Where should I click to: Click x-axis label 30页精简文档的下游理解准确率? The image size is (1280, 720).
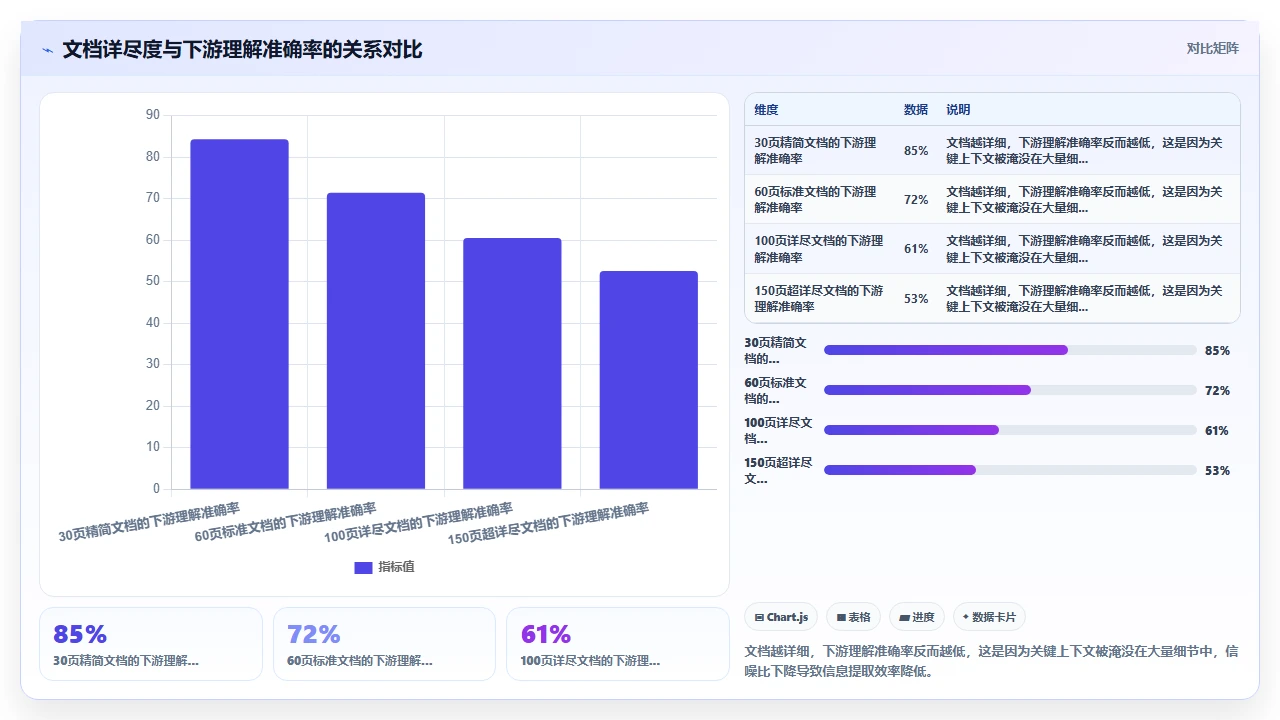tap(149, 522)
